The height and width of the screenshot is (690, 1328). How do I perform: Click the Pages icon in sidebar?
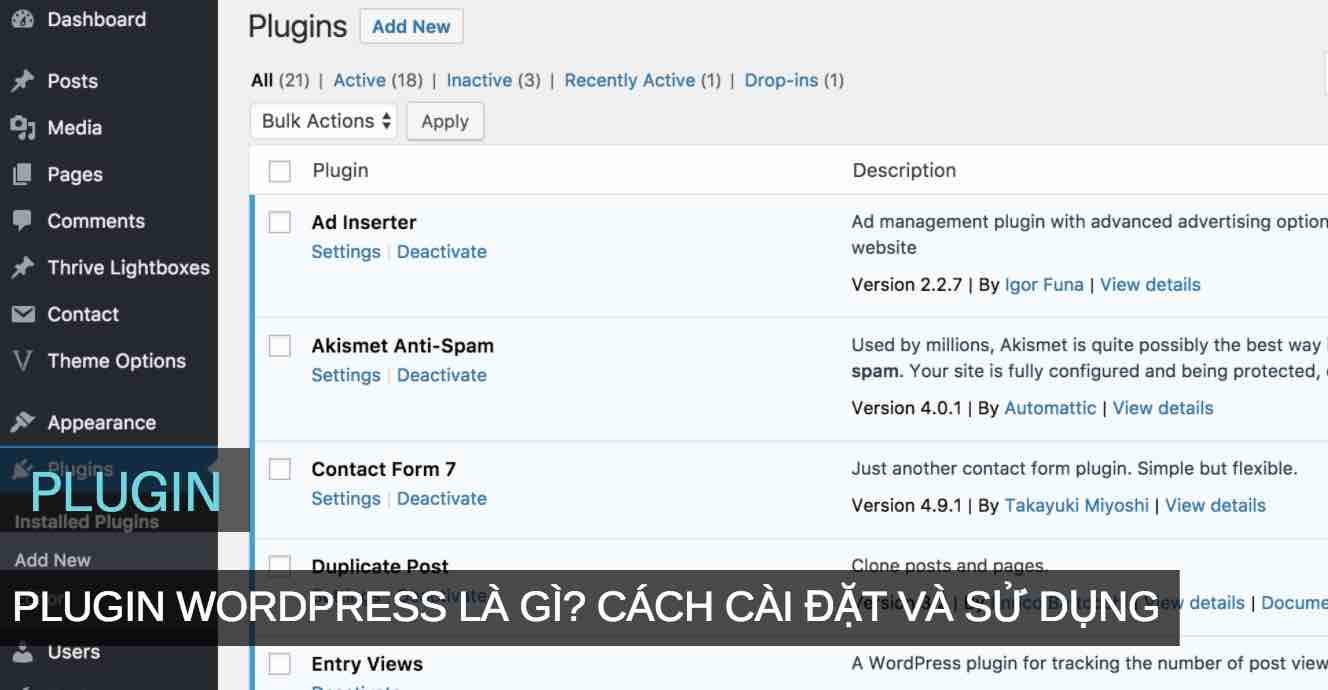pyautogui.click(x=22, y=174)
